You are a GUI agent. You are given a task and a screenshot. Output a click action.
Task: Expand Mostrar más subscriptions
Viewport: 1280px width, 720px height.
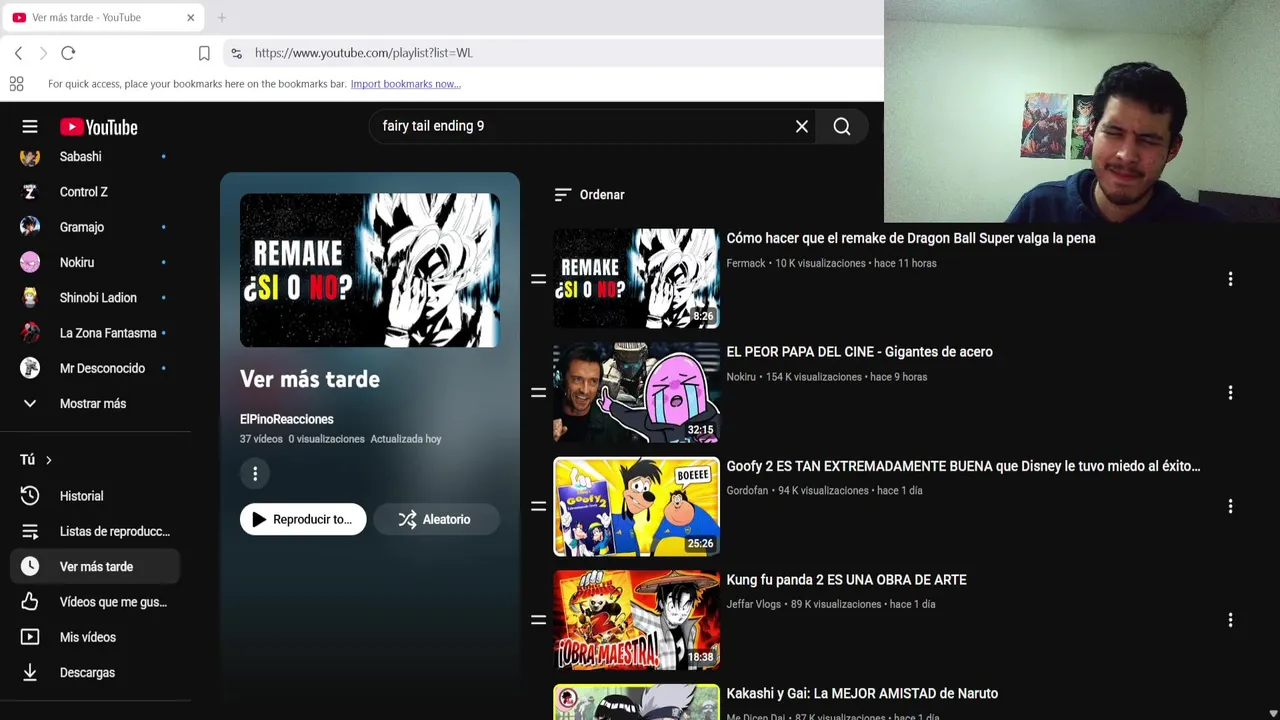[x=95, y=404]
